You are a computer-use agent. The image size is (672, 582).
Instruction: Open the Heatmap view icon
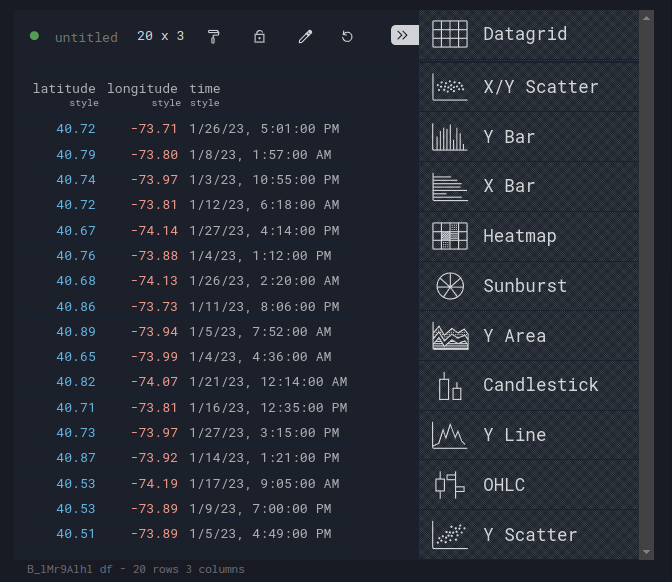450,236
